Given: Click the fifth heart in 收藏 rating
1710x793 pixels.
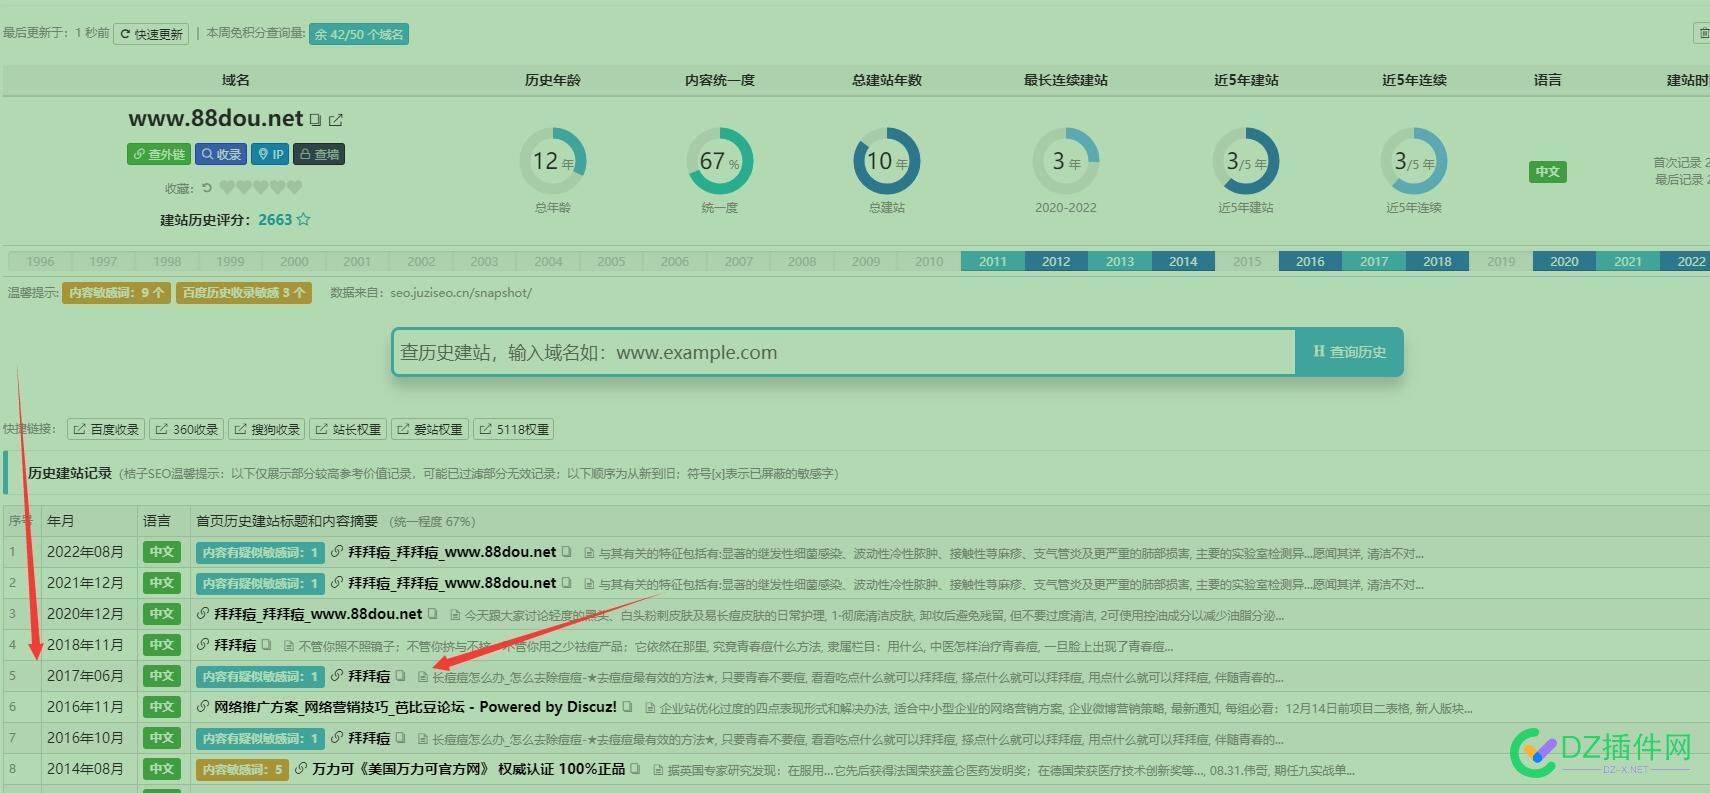Looking at the screenshot, I should [294, 187].
